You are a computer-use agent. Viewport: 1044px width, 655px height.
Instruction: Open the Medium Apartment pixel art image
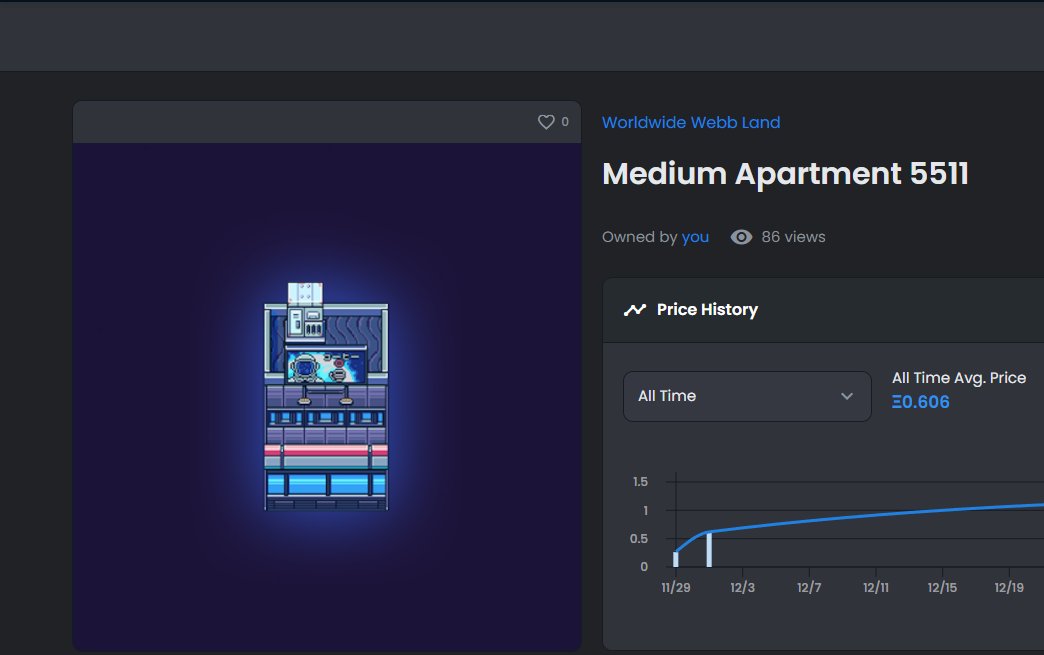point(326,397)
